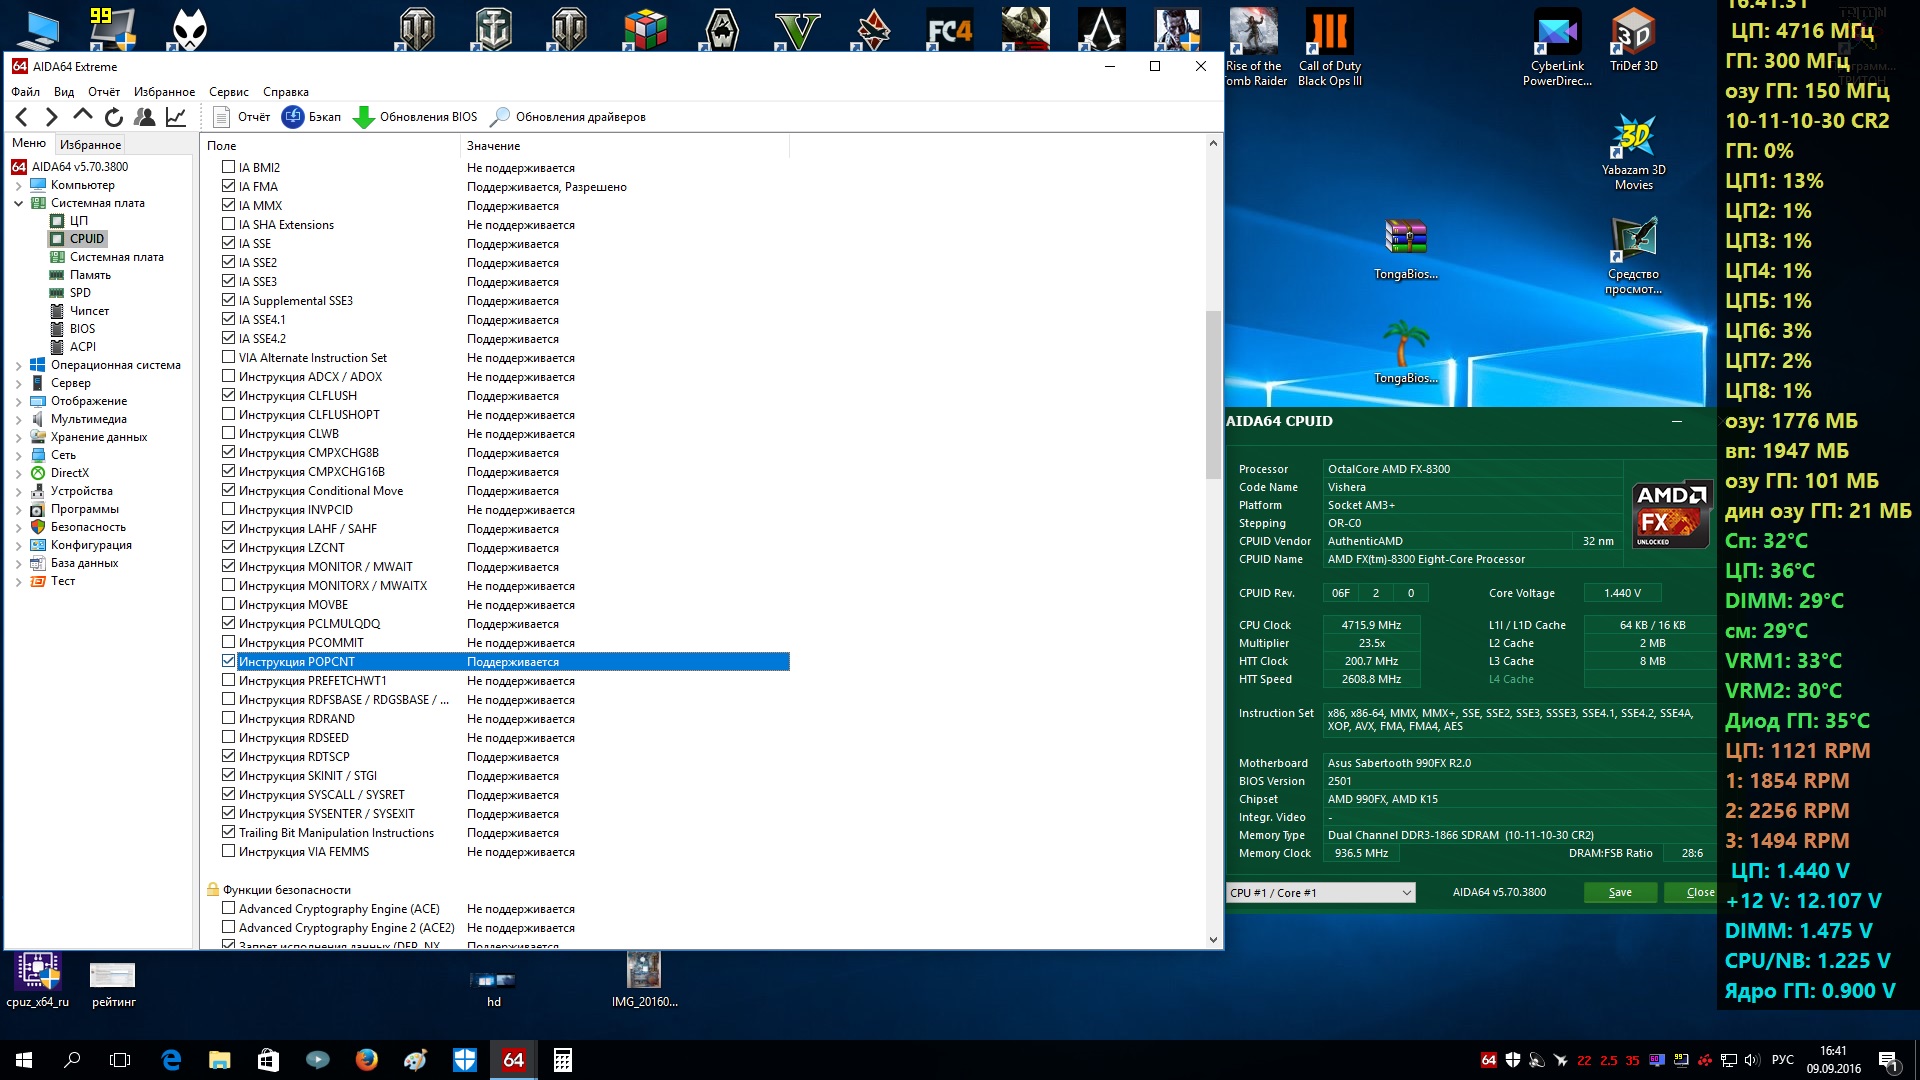
Task: Open the Сервис menu
Action: pos(228,91)
